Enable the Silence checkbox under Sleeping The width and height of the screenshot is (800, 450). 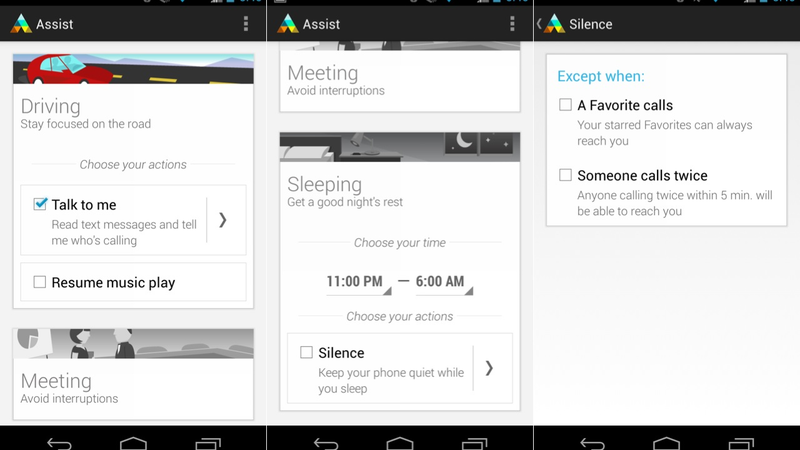(x=306, y=352)
